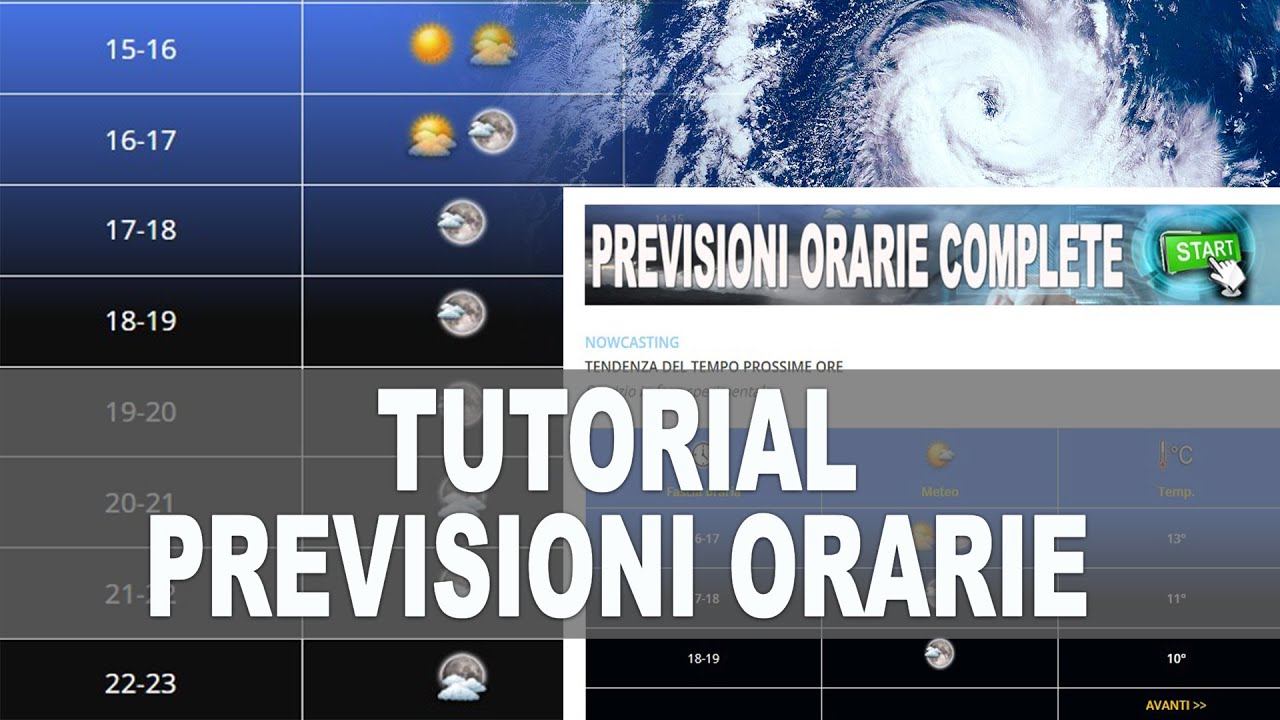Select the small '18-19' cell in right table
The width and height of the screenshot is (1280, 720).
coord(703,659)
